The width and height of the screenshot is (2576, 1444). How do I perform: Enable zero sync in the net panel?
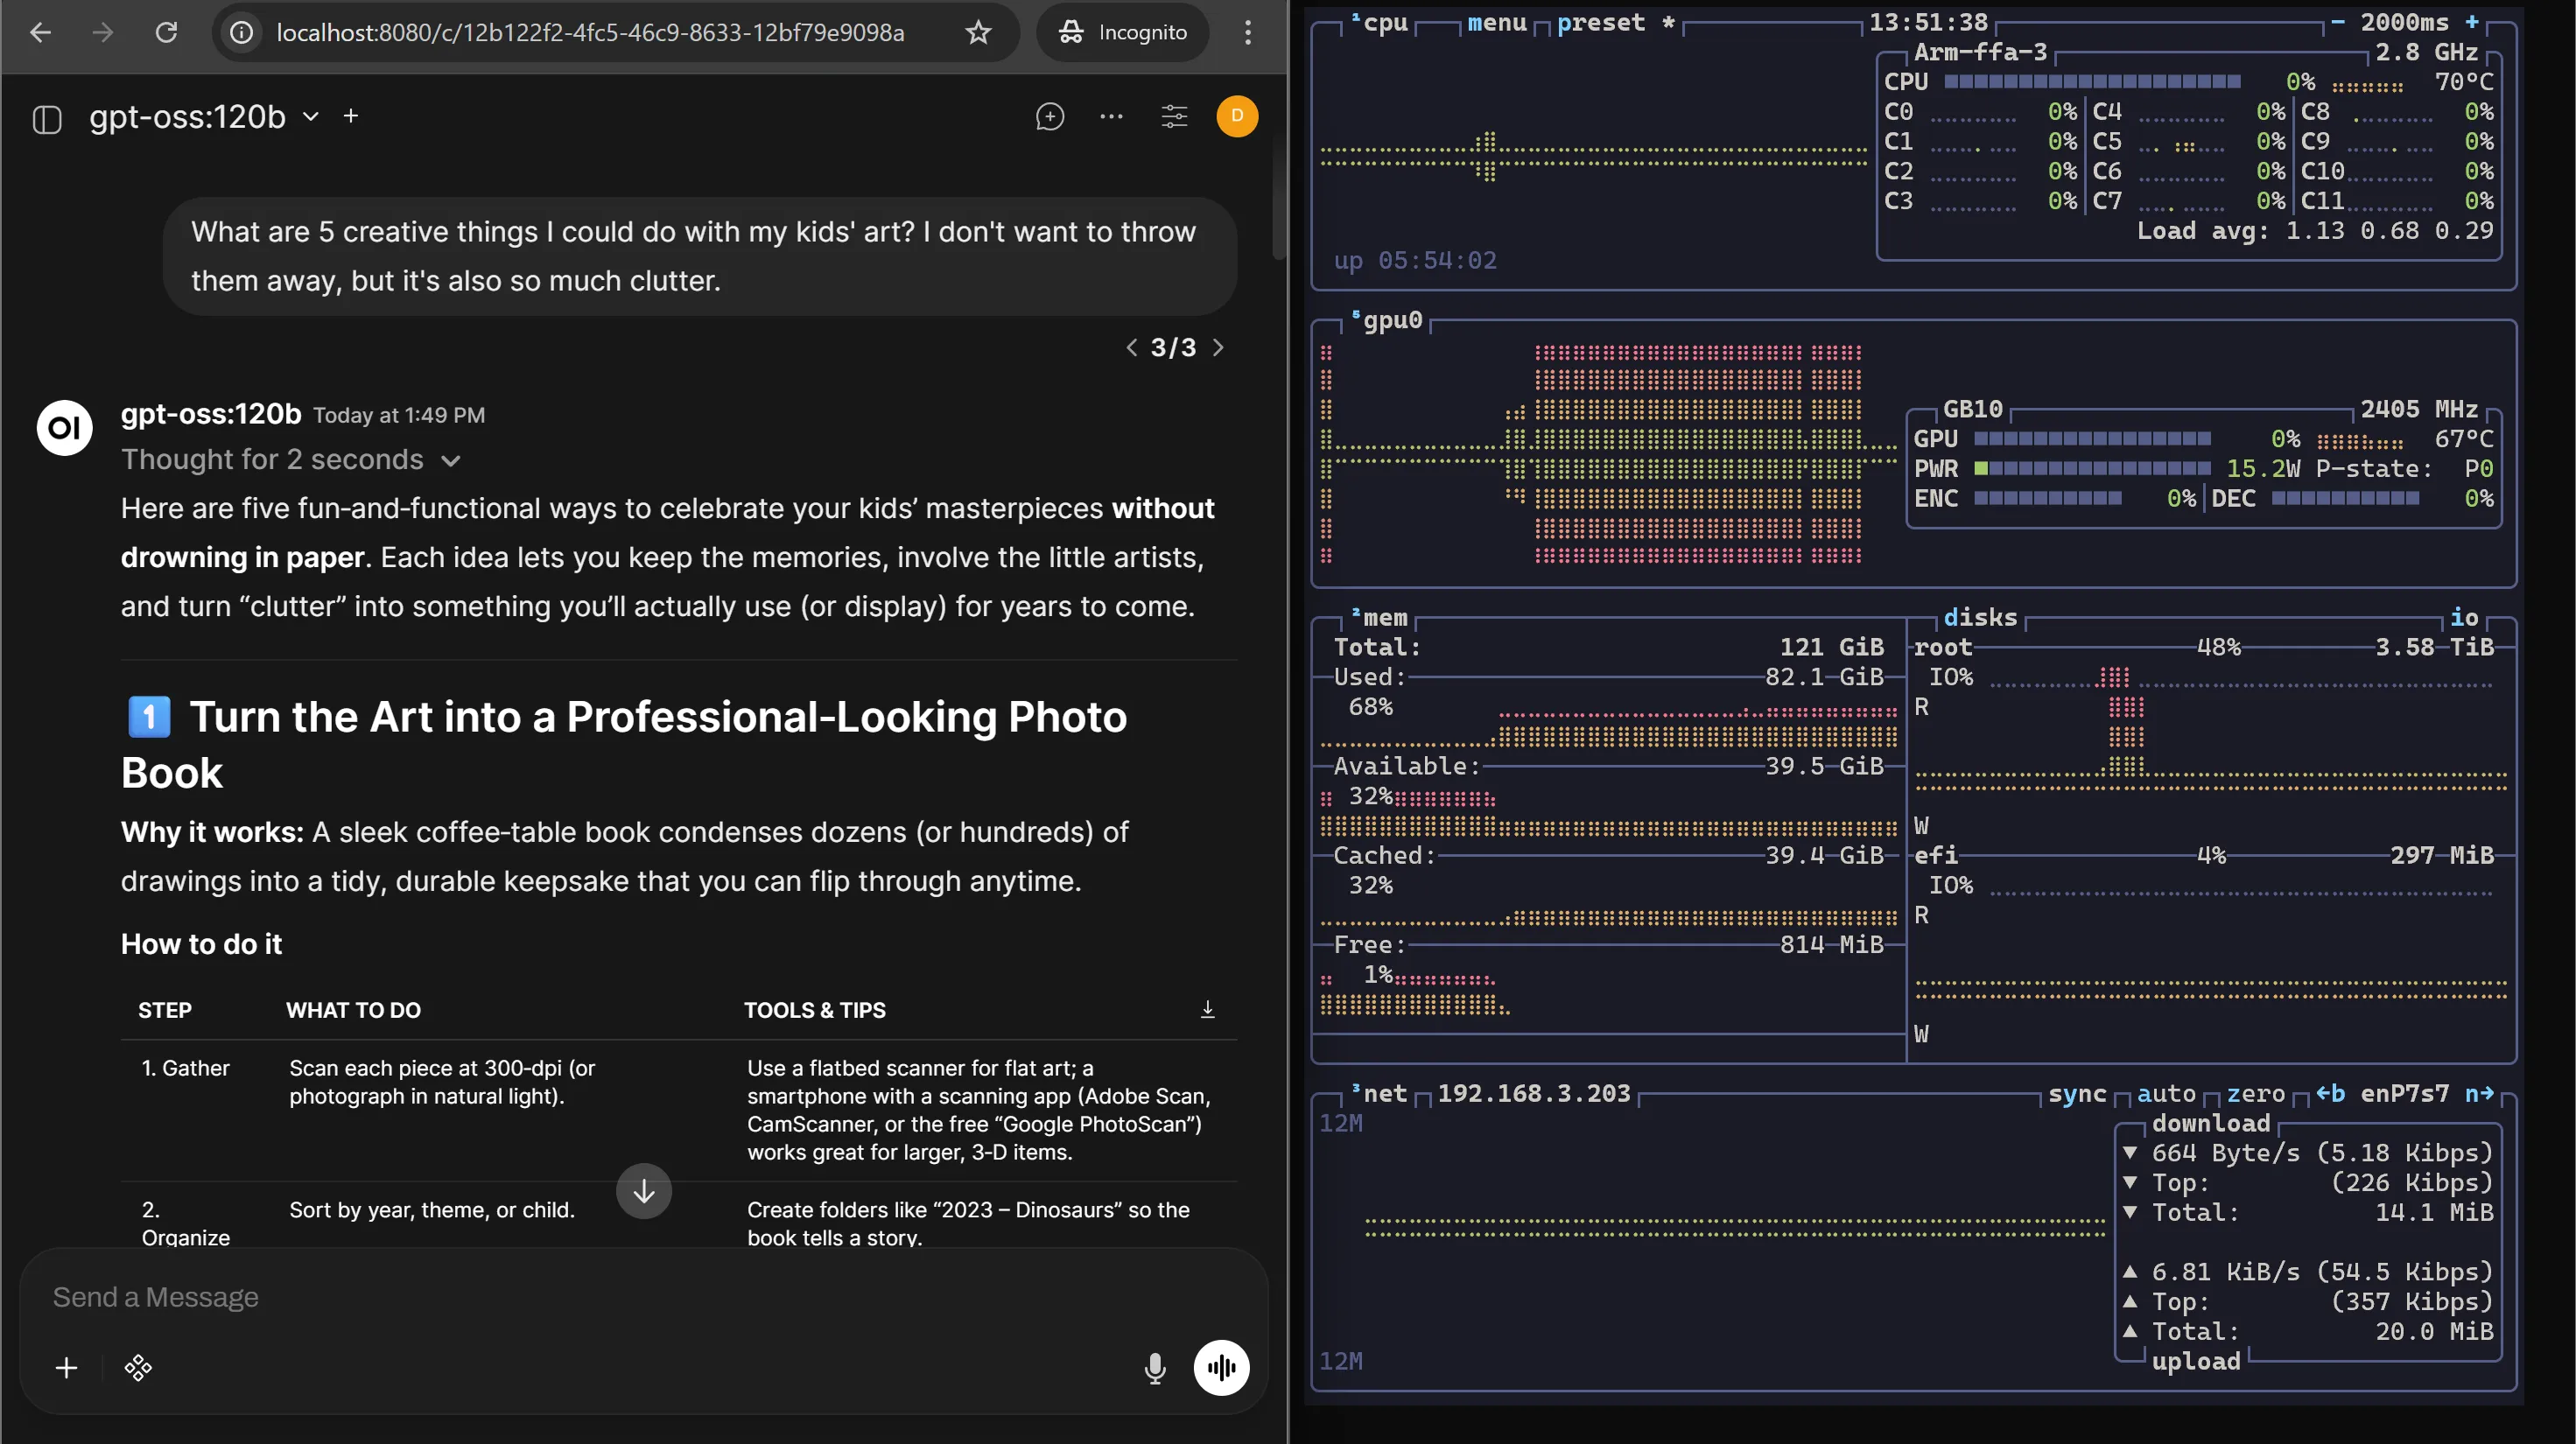pyautogui.click(x=2256, y=1094)
